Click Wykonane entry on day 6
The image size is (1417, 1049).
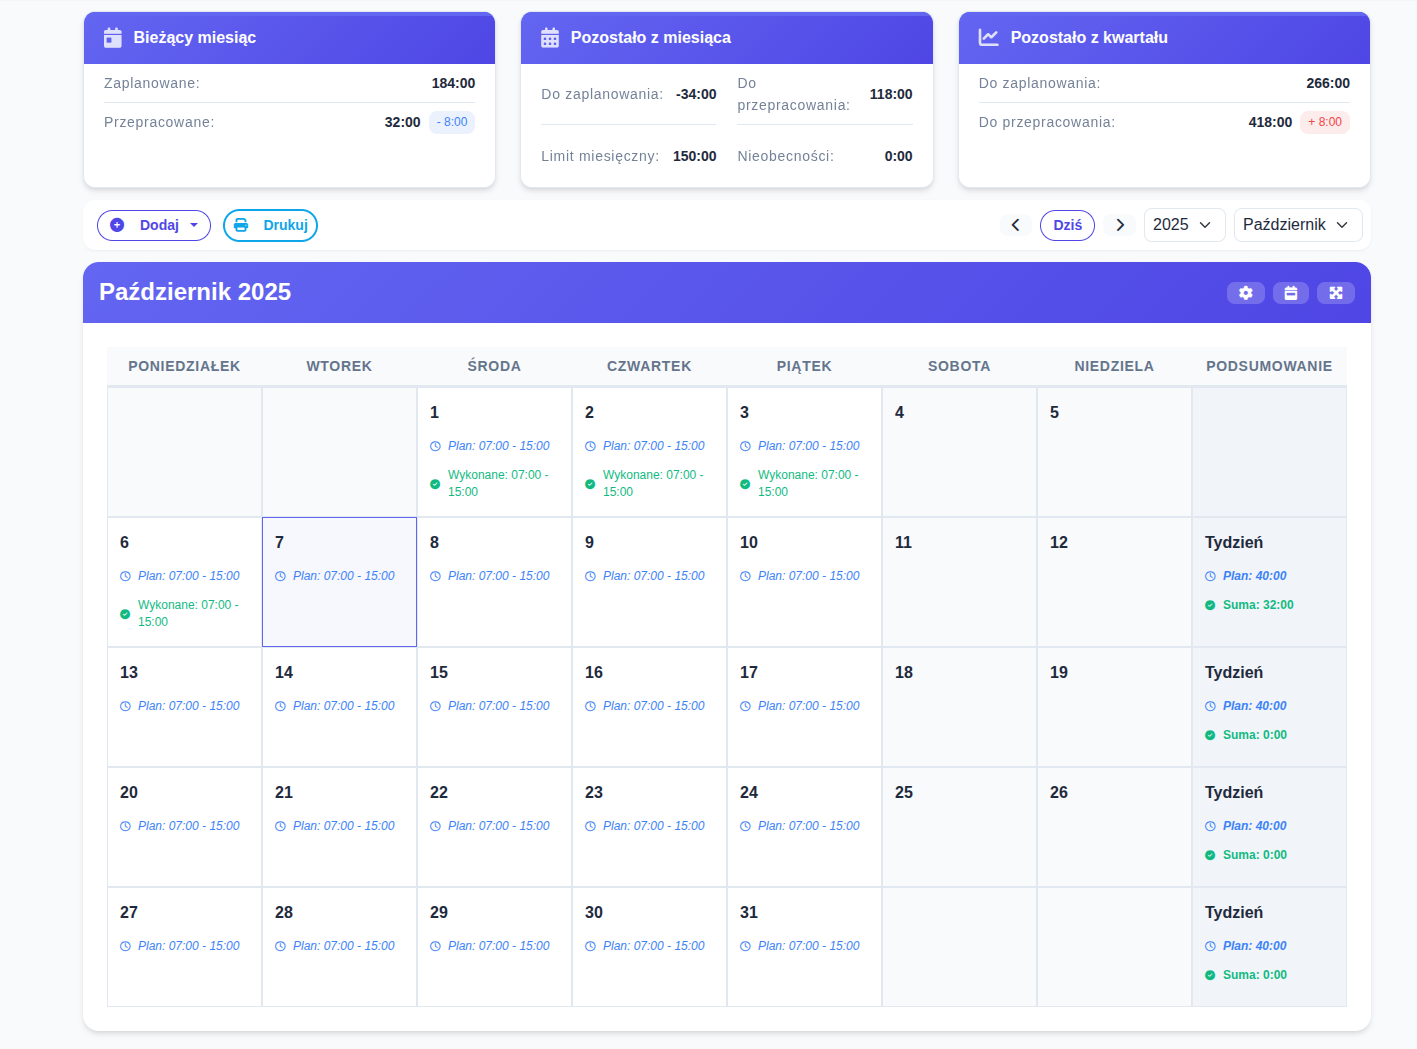pos(187,613)
